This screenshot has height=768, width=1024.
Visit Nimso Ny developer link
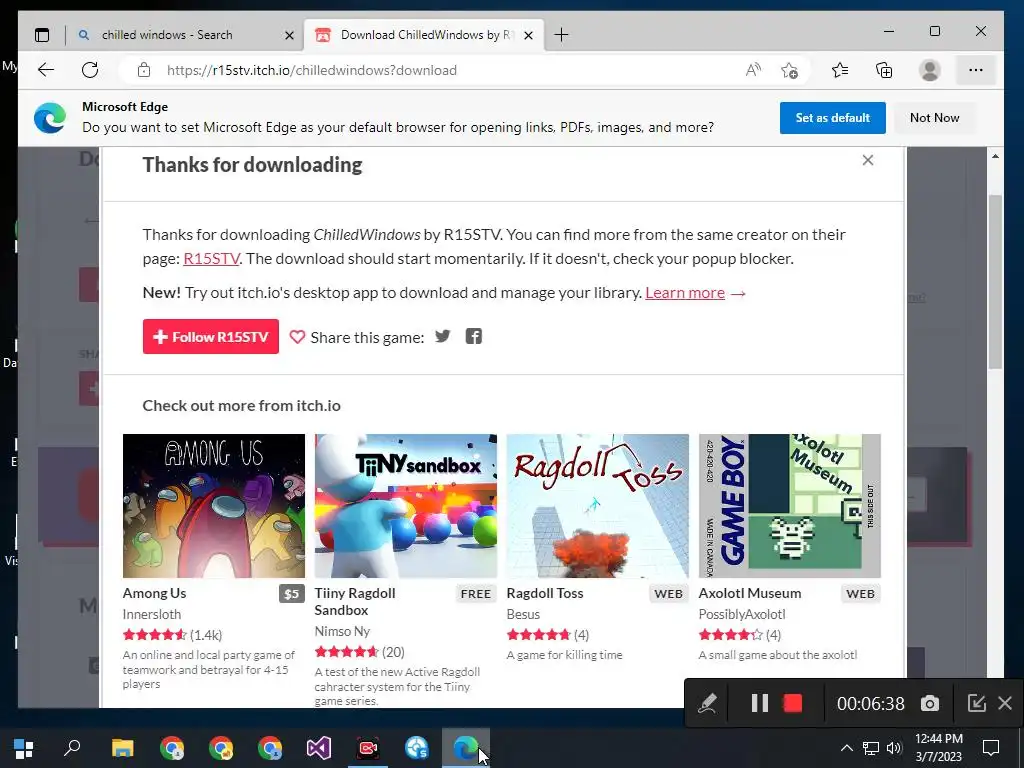(x=342, y=631)
